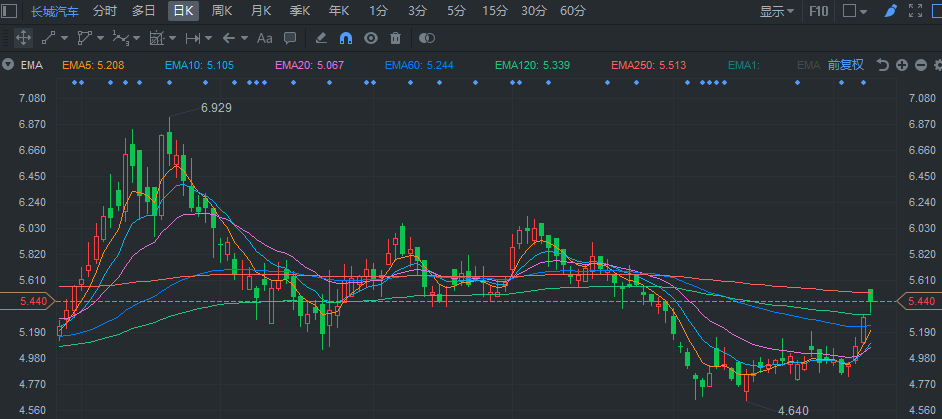This screenshot has width=942, height=419.
Task: Click the EMA indicator name label
Action: point(32,65)
